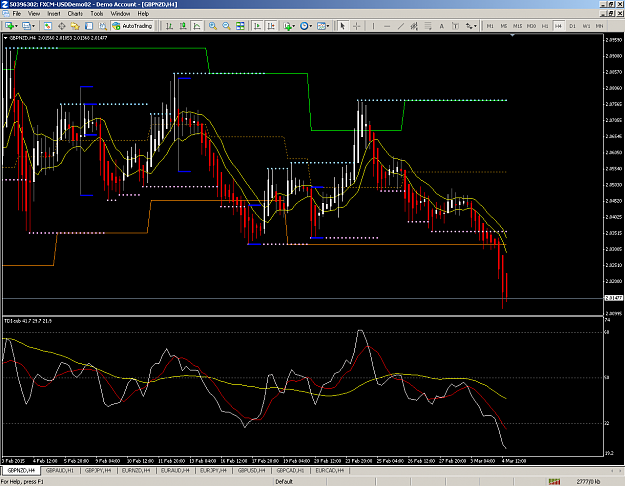Screen dimensions: 625x486
Task: Switch to the GBPAUD,H1 chart tab
Action: coord(59,470)
